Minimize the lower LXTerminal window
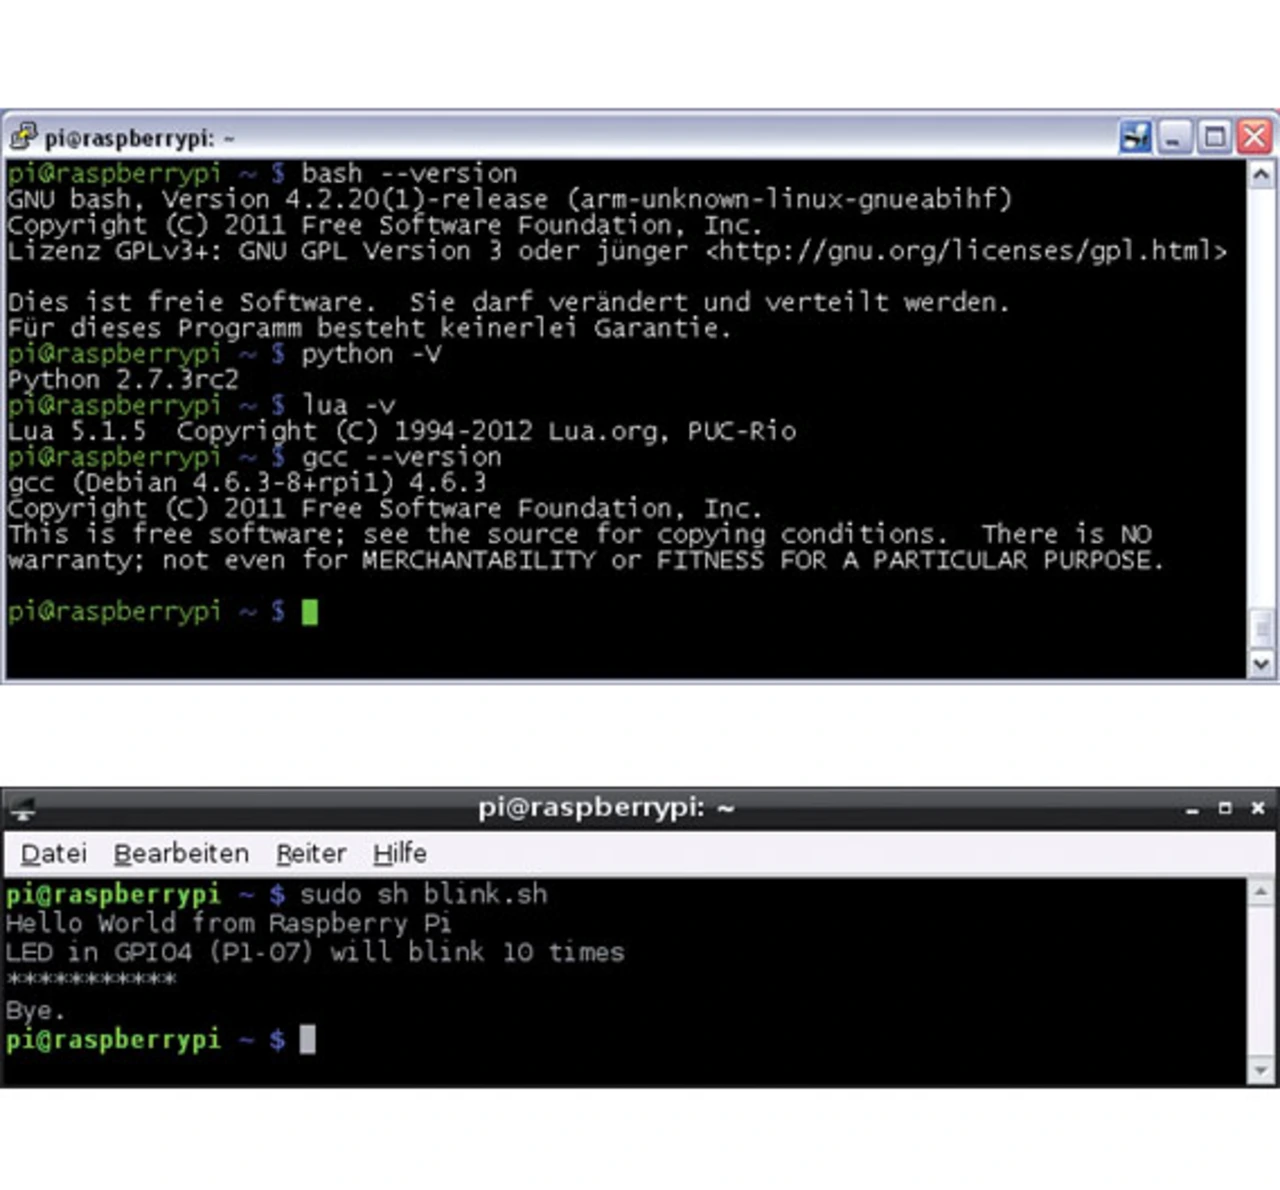The image size is (1280, 1190). (1192, 808)
